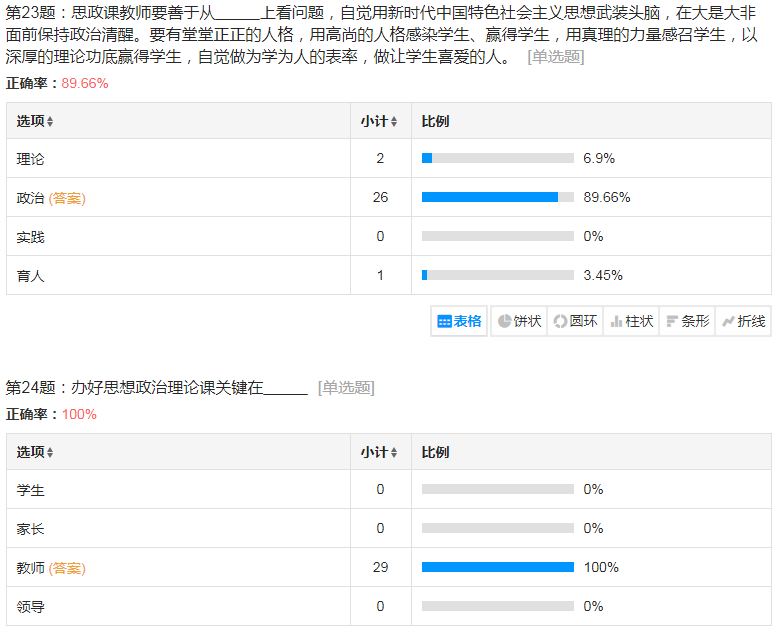Image resolution: width=778 pixels, height=634 pixels.
Task: Click the 理论 6.9% progress bar
Action: (x=497, y=159)
